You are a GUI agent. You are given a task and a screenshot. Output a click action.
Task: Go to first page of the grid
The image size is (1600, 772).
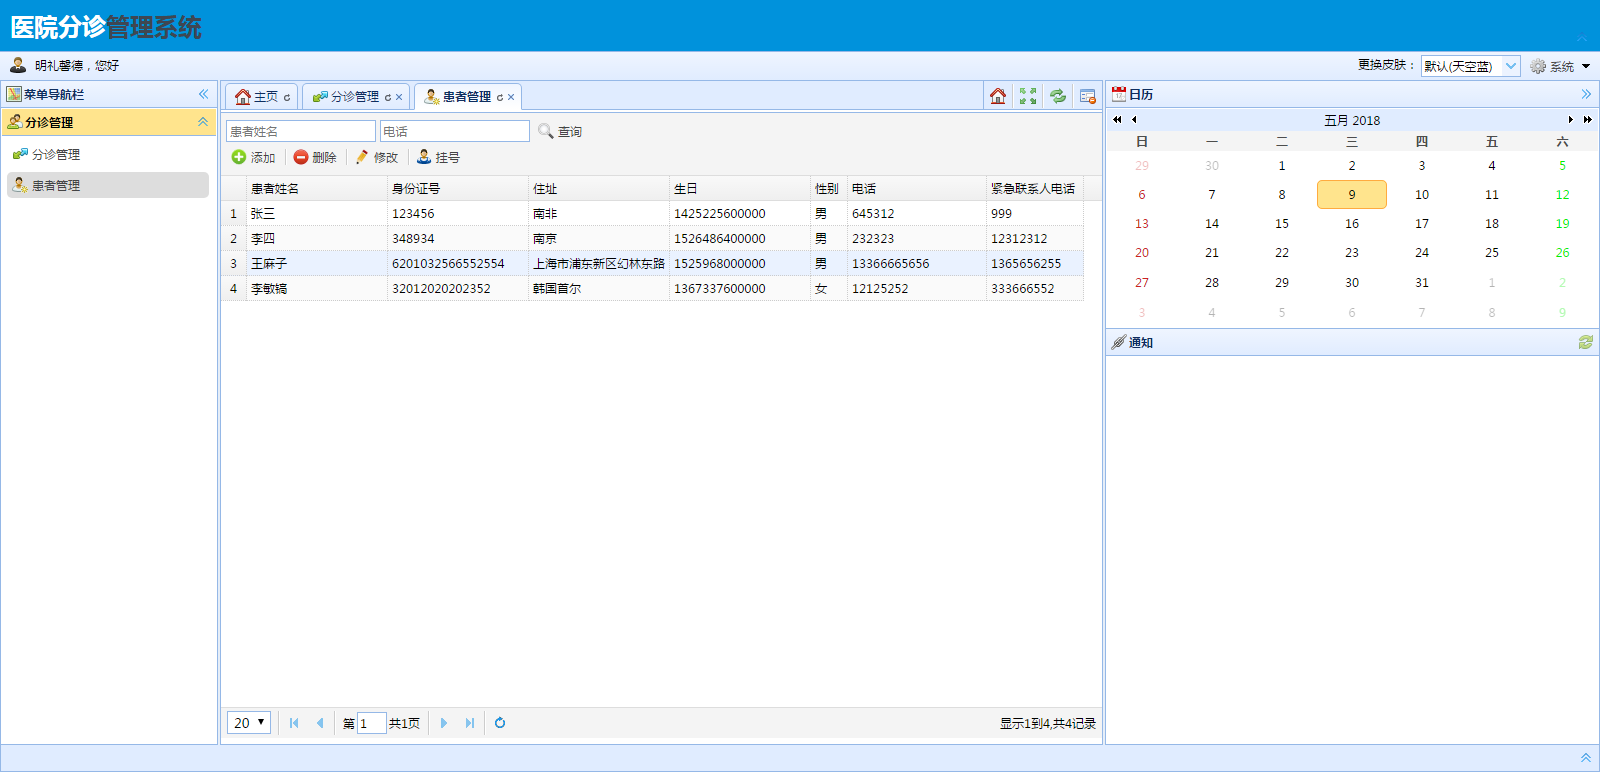point(294,723)
